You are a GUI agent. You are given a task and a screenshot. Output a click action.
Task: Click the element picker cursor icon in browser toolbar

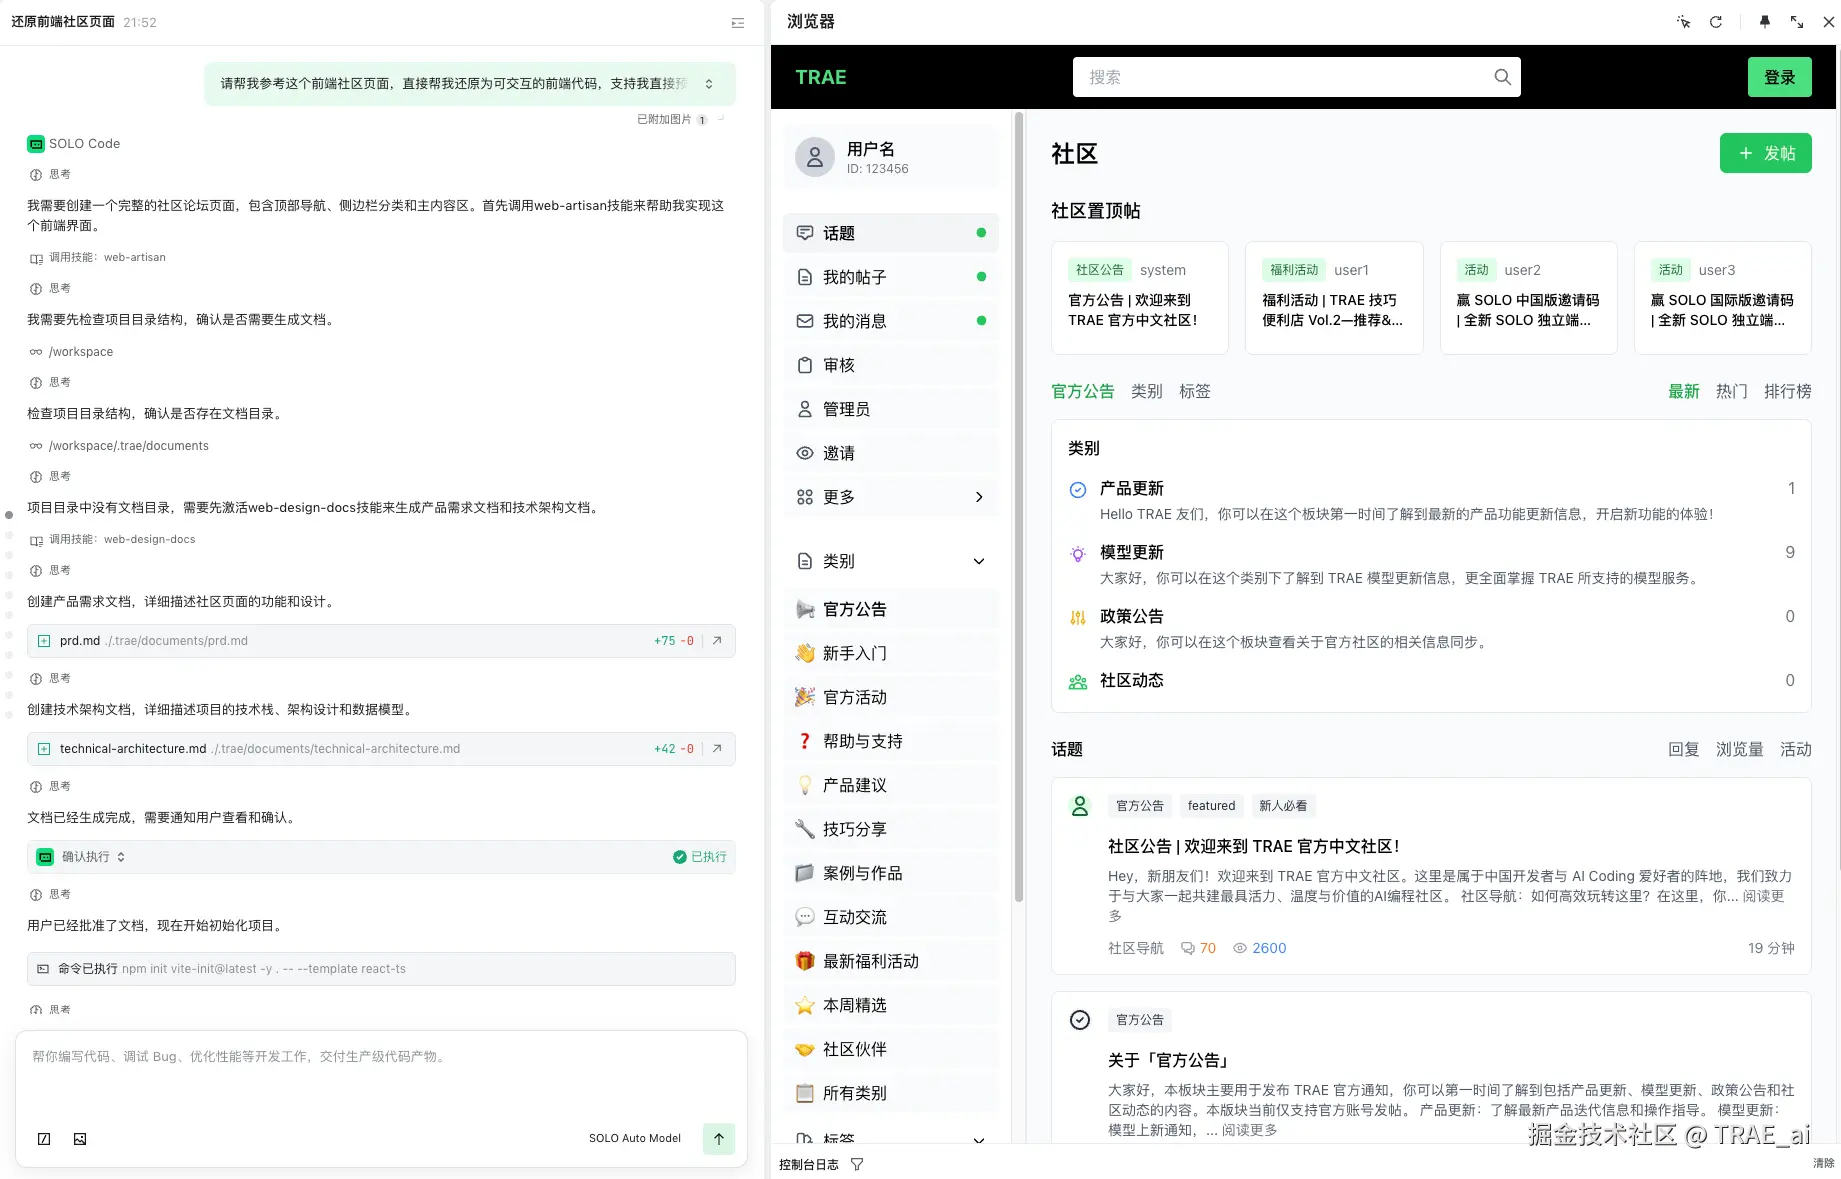tap(1684, 22)
